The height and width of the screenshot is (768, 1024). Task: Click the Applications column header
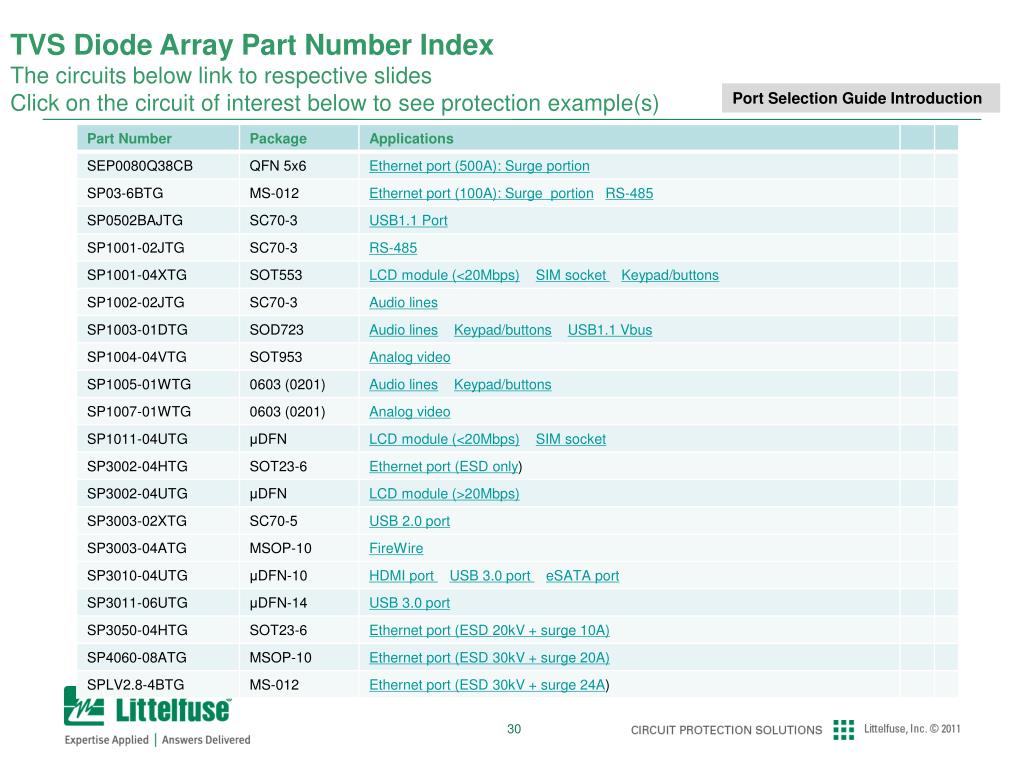pyautogui.click(x=411, y=138)
